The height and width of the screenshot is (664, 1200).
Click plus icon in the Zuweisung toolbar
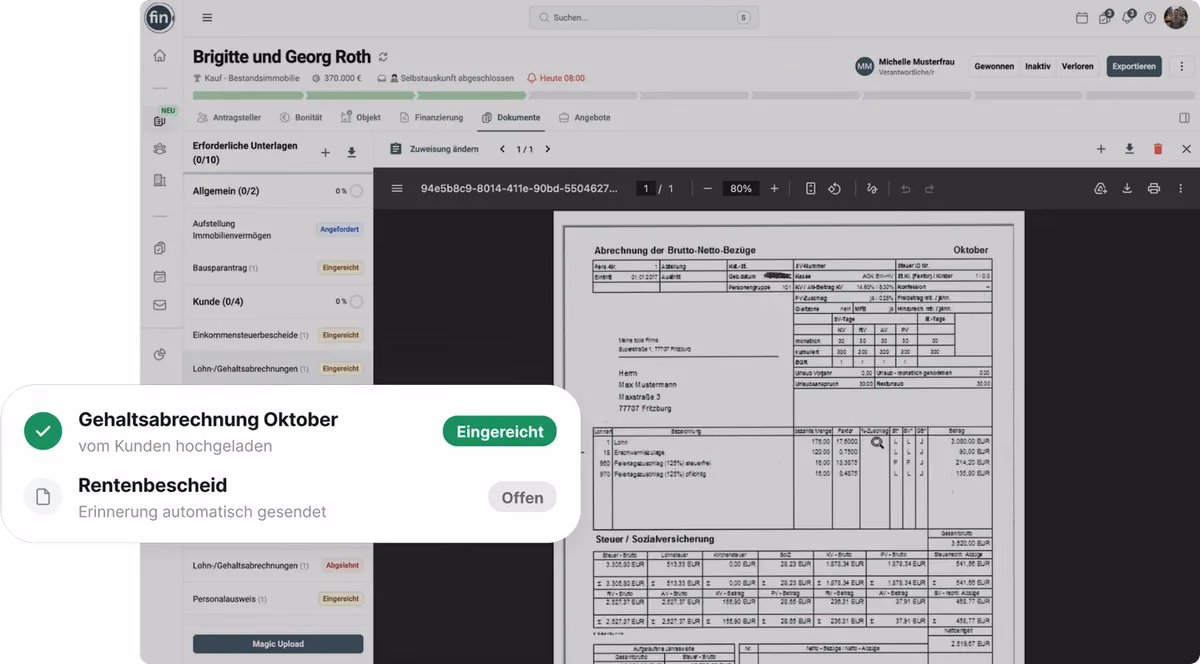pos(1101,149)
